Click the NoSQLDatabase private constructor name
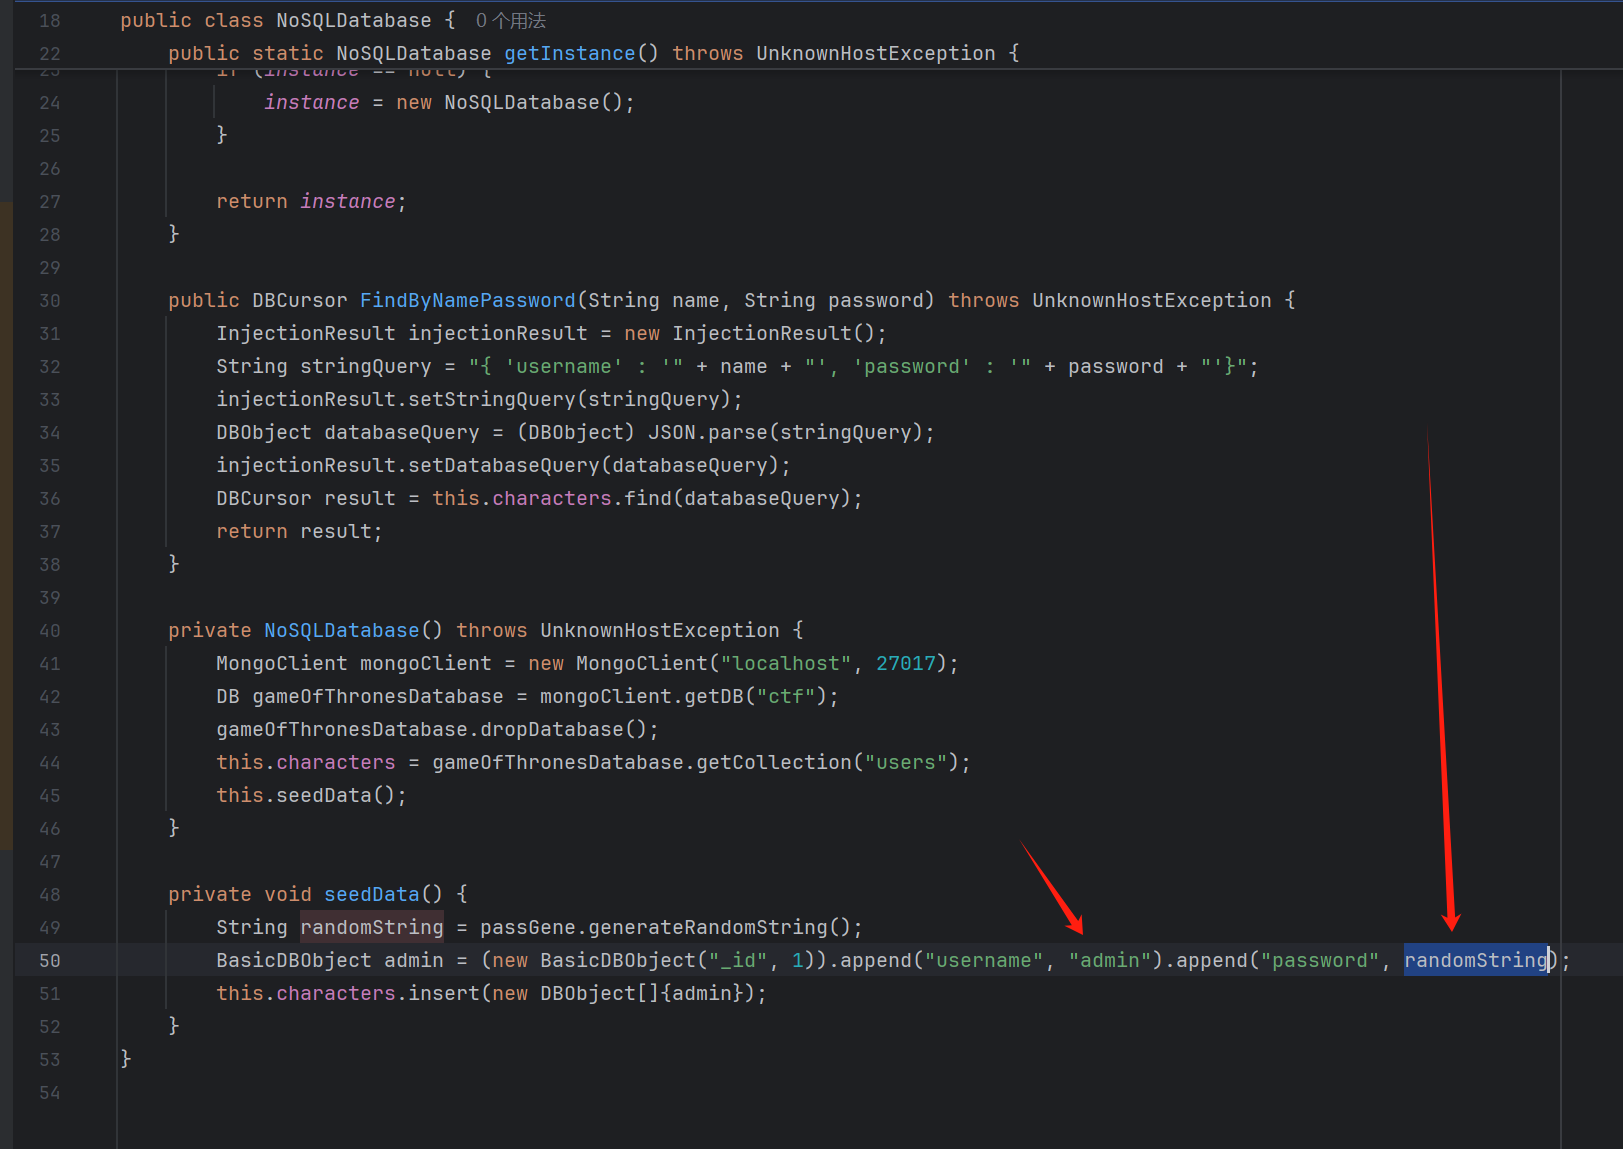This screenshot has height=1149, width=1623. (x=341, y=631)
